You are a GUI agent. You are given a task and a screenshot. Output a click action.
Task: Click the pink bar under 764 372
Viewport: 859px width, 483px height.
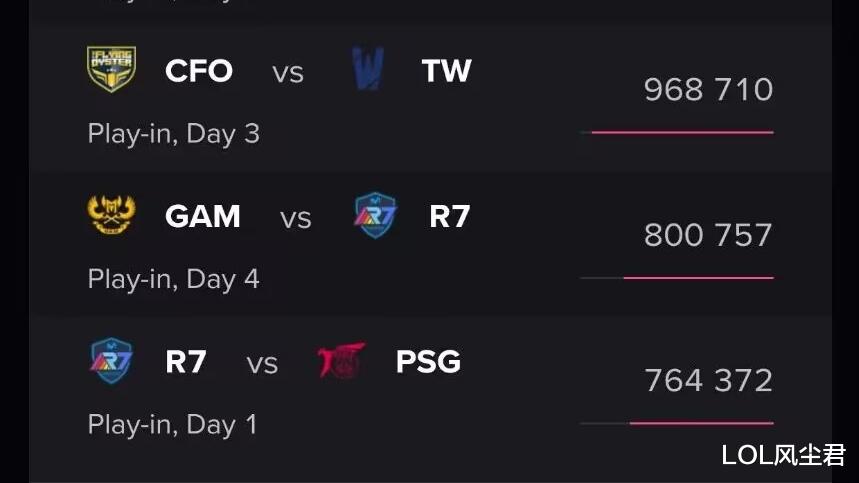tap(702, 423)
